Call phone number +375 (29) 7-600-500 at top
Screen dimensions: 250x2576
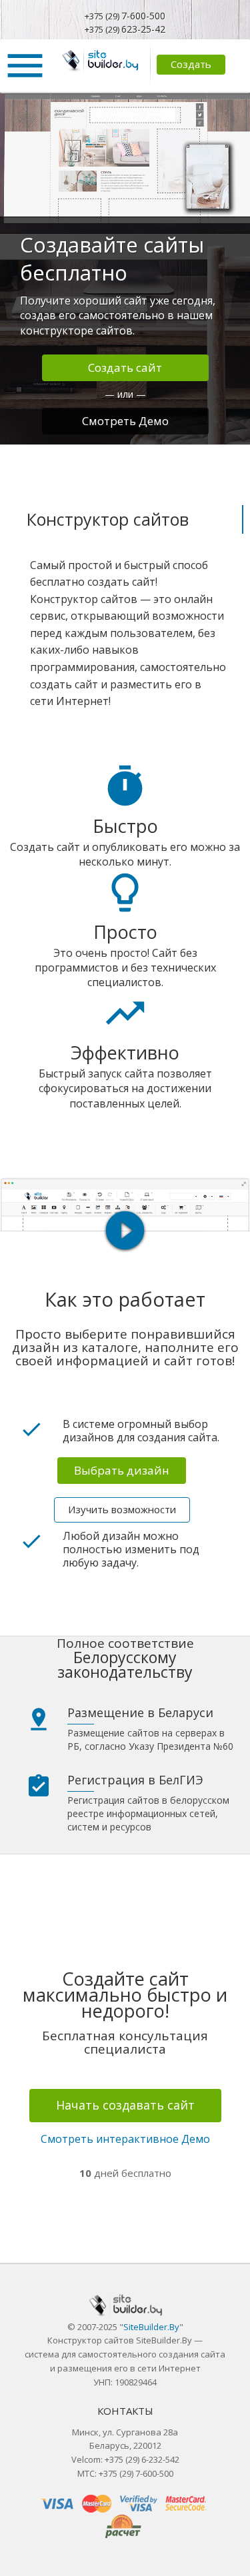coord(125,16)
